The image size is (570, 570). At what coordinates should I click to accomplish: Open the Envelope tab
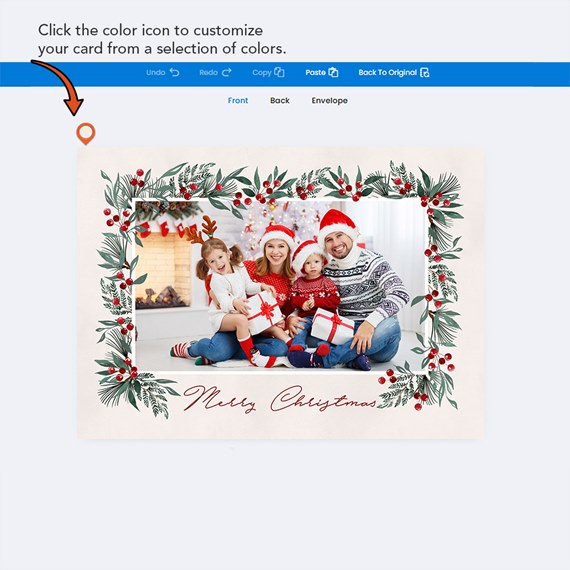329,101
